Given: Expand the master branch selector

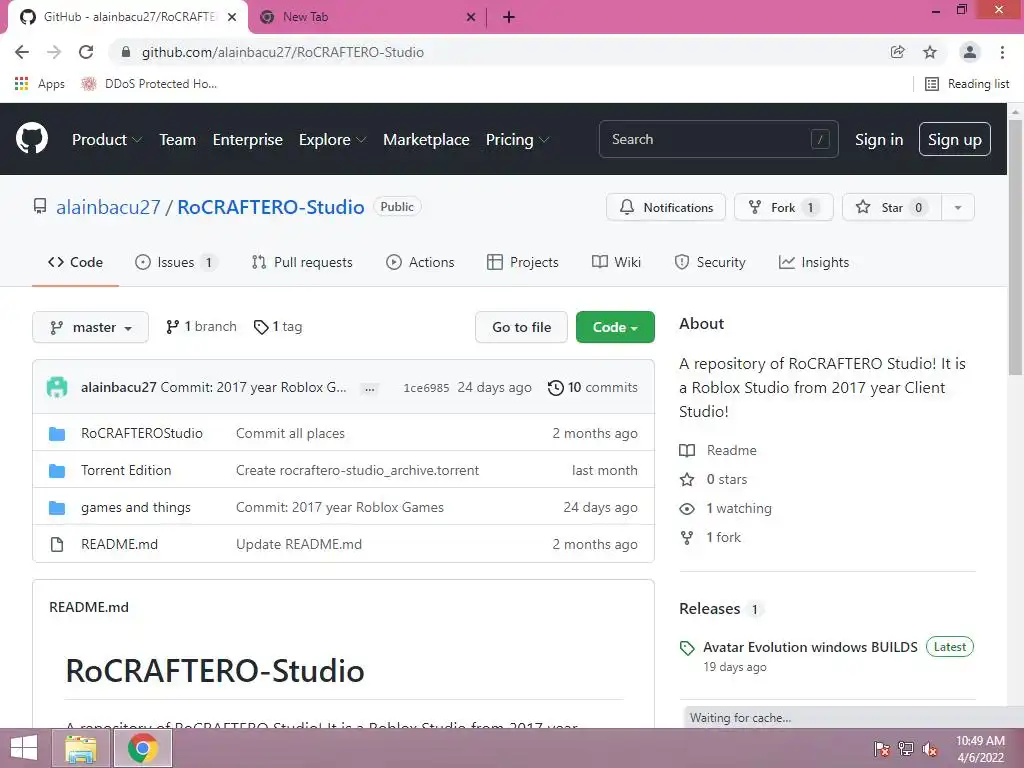Looking at the screenshot, I should pos(90,327).
